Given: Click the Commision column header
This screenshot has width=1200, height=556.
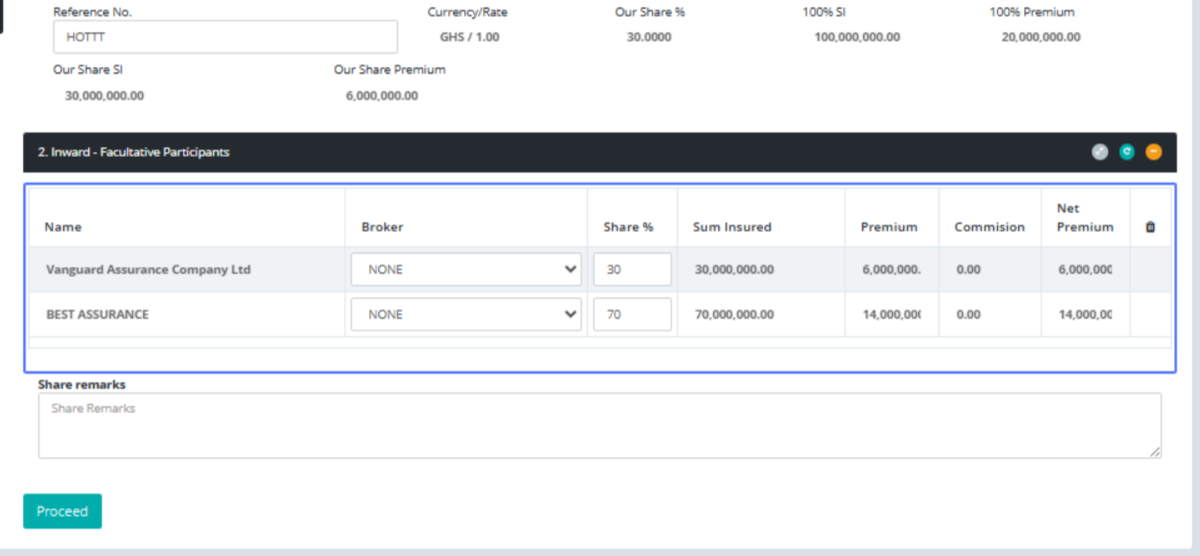Looking at the screenshot, I should pos(989,227).
